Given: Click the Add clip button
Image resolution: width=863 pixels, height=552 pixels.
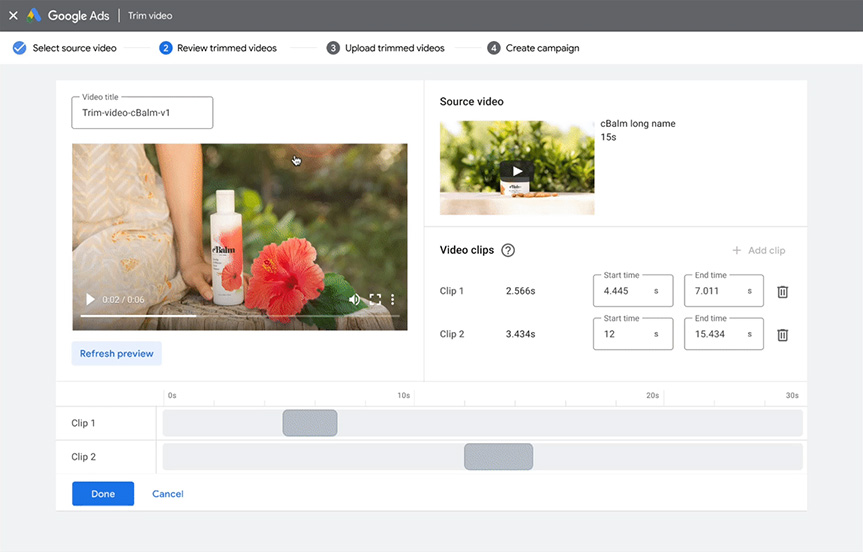Looking at the screenshot, I should point(759,250).
